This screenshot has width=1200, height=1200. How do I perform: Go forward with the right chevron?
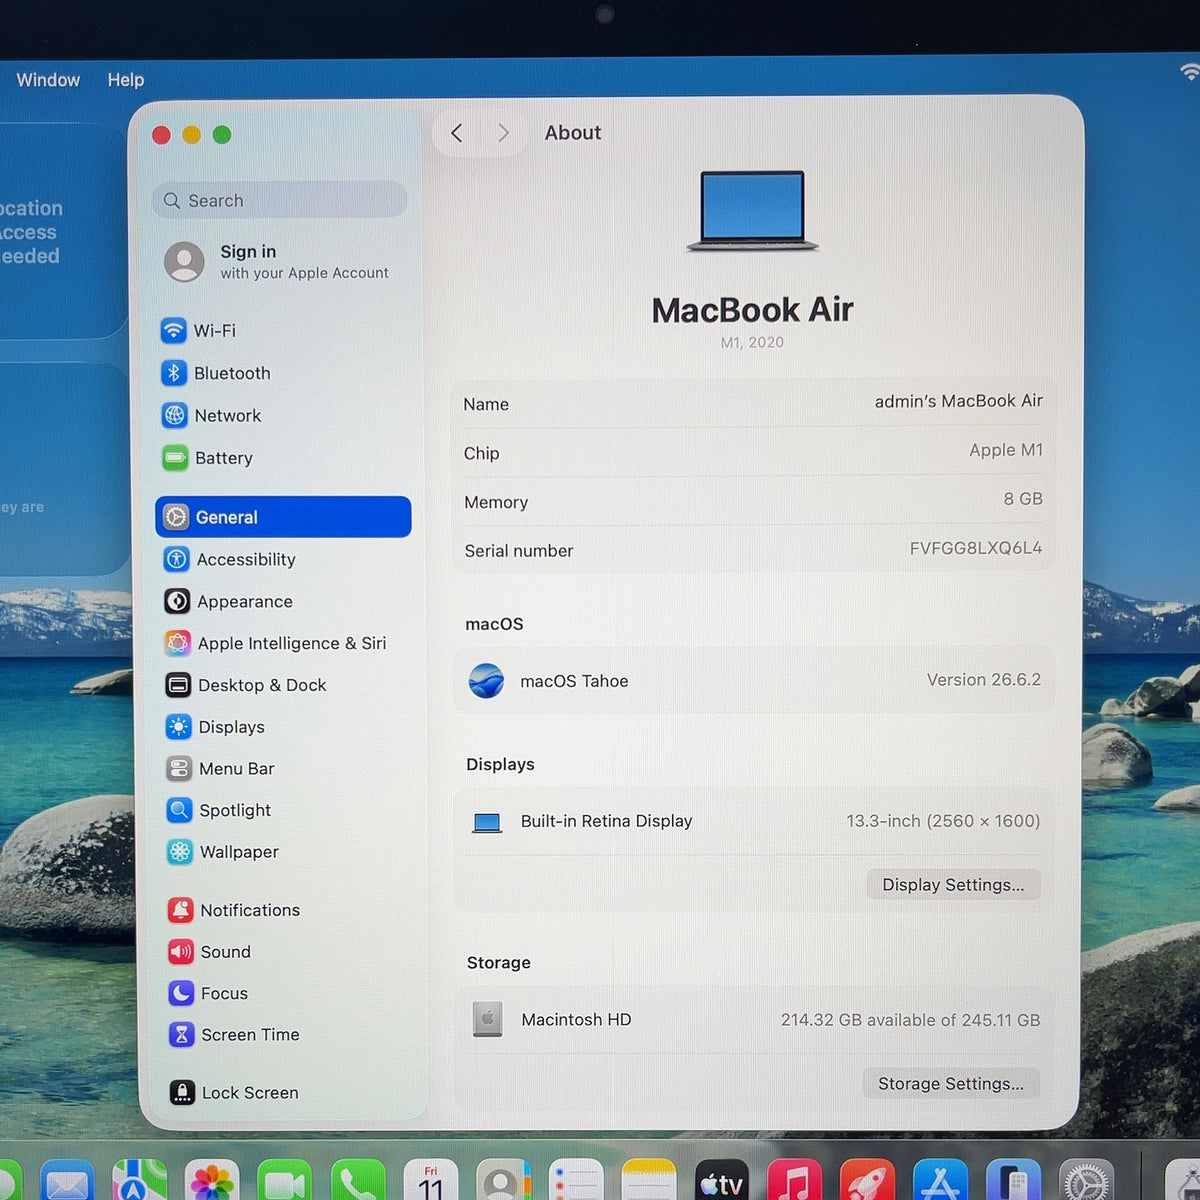503,133
